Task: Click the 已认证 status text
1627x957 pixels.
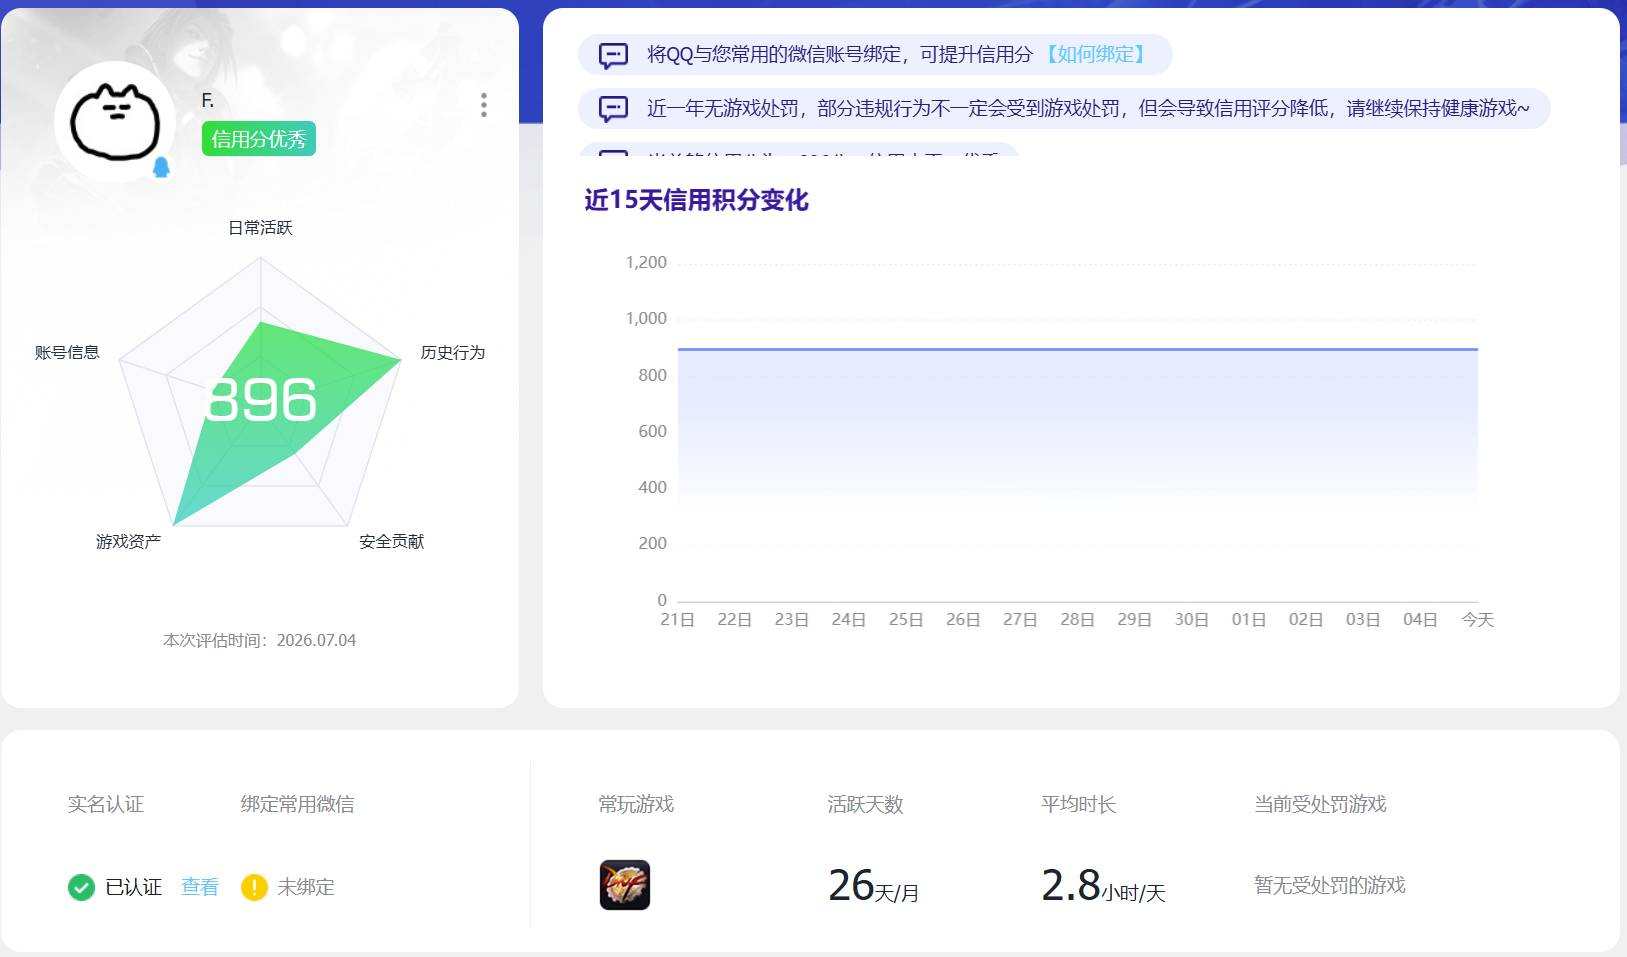Action: point(134,887)
